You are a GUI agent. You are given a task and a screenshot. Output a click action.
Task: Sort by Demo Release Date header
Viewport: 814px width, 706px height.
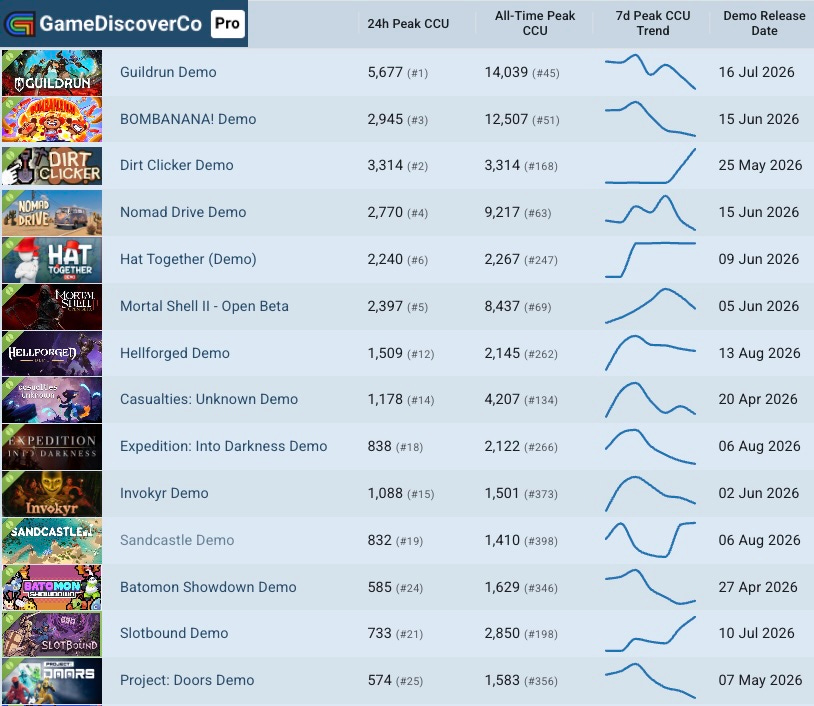click(x=764, y=23)
